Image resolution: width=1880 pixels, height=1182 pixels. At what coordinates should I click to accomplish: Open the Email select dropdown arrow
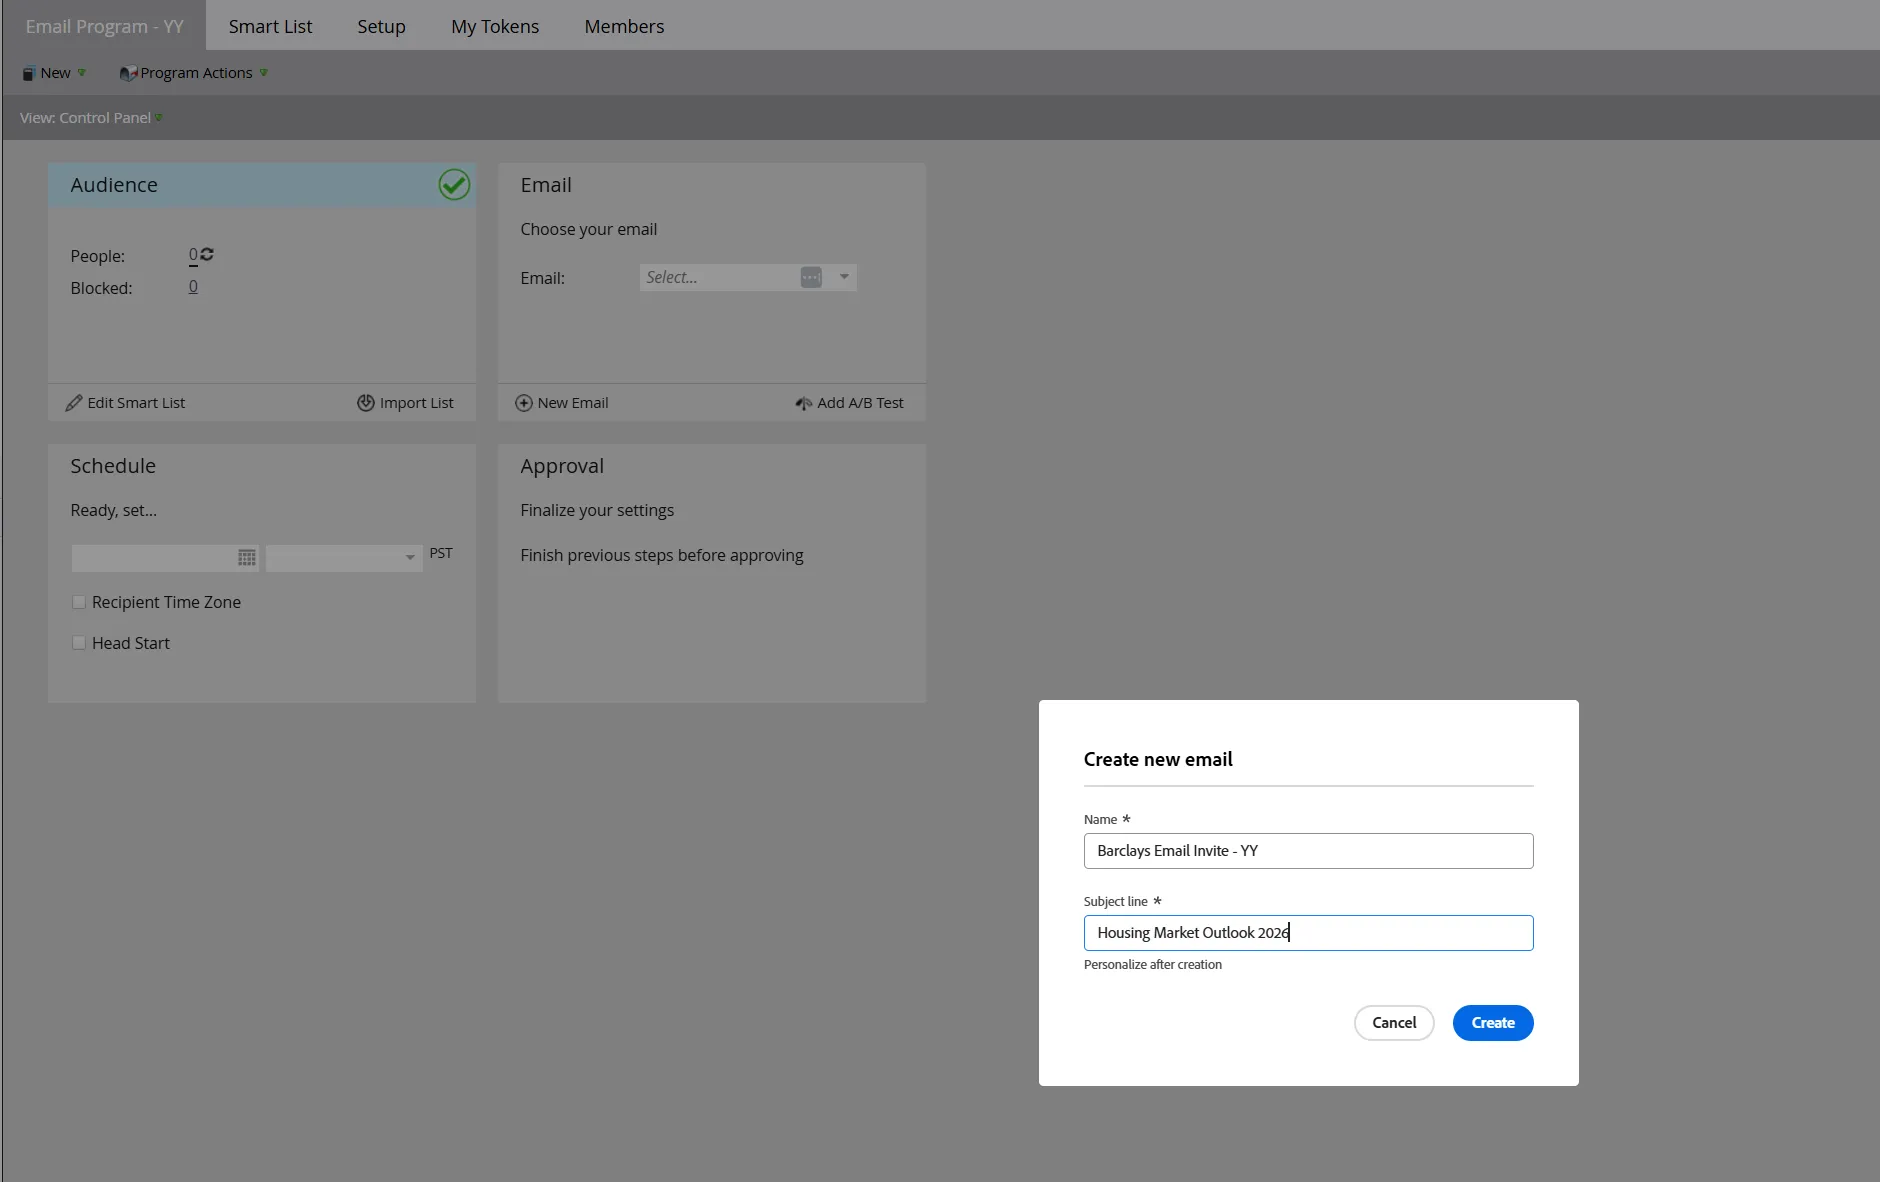844,277
